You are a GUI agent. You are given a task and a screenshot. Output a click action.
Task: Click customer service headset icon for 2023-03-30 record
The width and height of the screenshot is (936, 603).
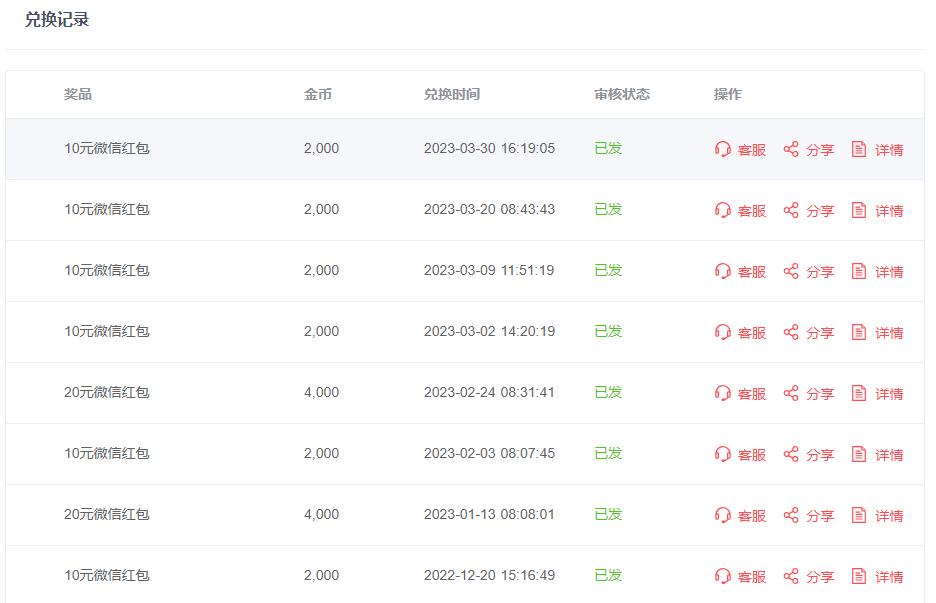tap(722, 149)
